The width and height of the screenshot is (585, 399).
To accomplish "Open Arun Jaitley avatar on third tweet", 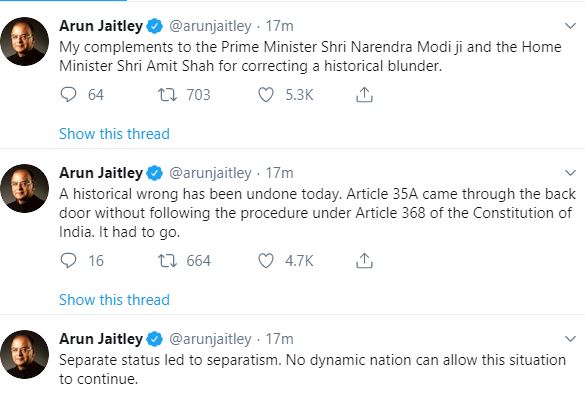I will [24, 355].
